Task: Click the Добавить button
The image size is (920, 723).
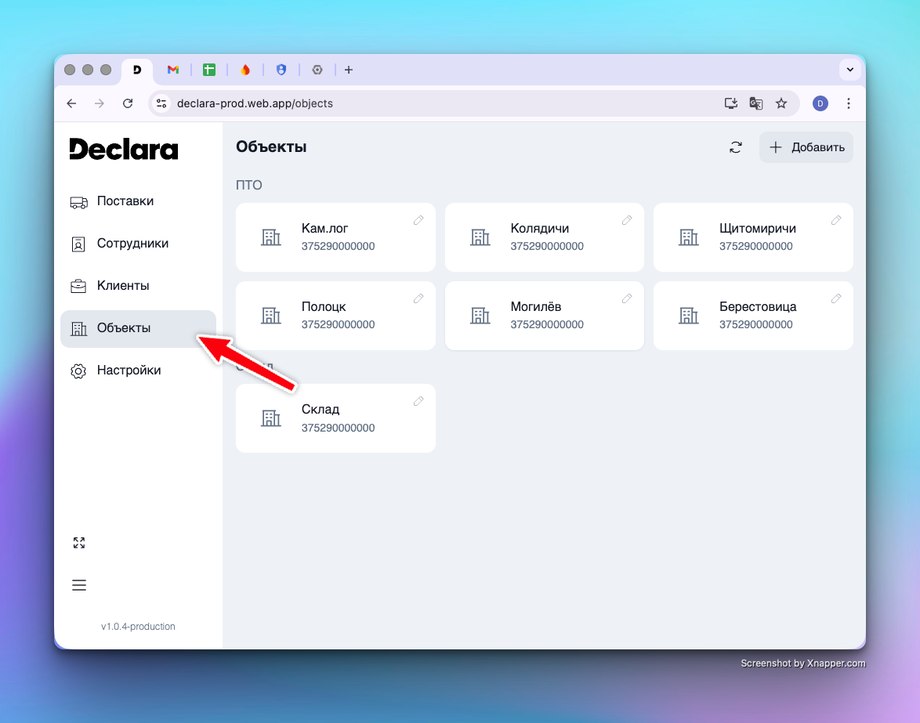Action: 806,147
